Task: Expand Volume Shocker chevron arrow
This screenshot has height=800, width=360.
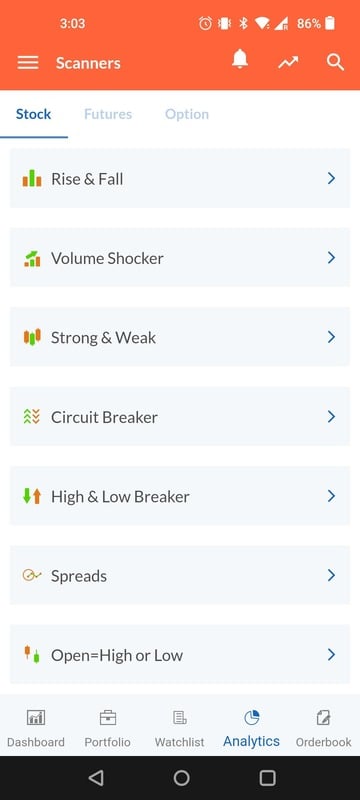Action: click(331, 258)
